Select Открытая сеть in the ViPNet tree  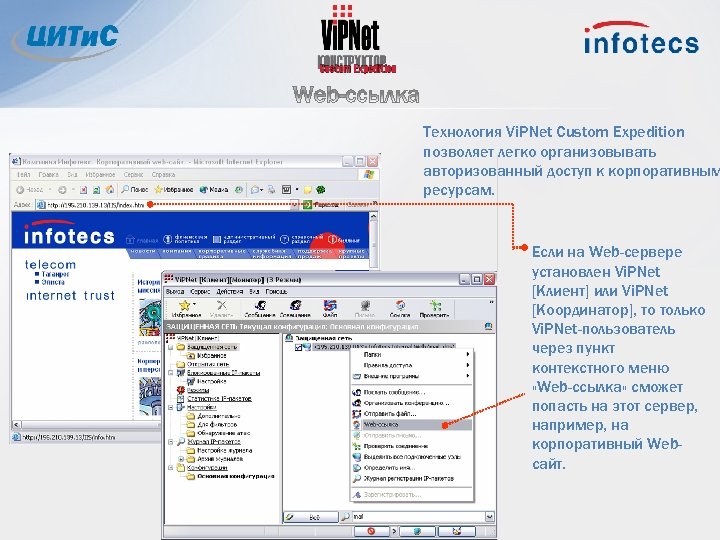click(x=208, y=364)
